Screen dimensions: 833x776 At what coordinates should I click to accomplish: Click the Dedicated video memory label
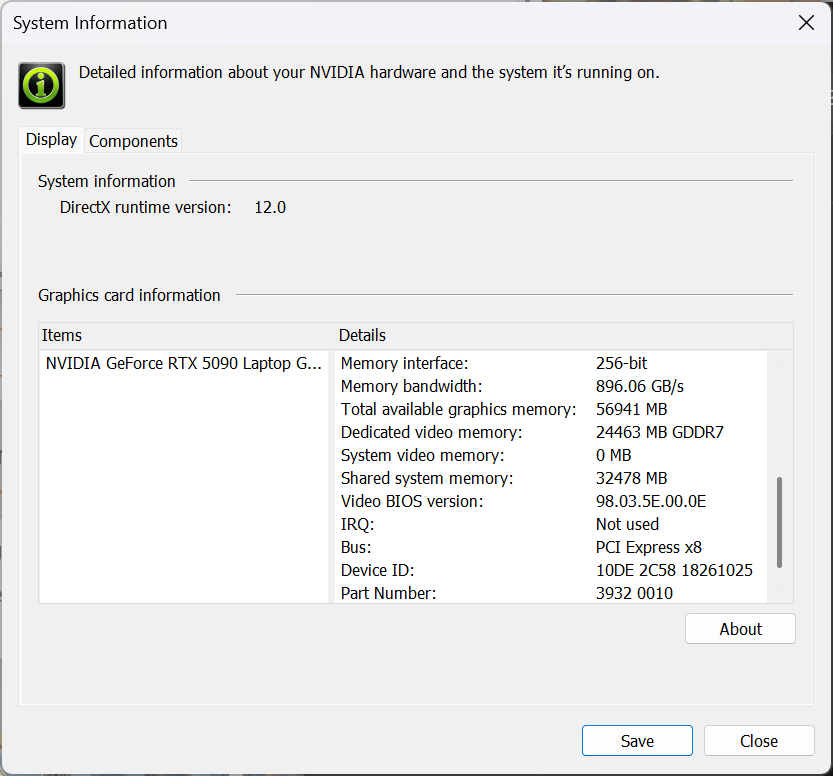click(x=431, y=432)
